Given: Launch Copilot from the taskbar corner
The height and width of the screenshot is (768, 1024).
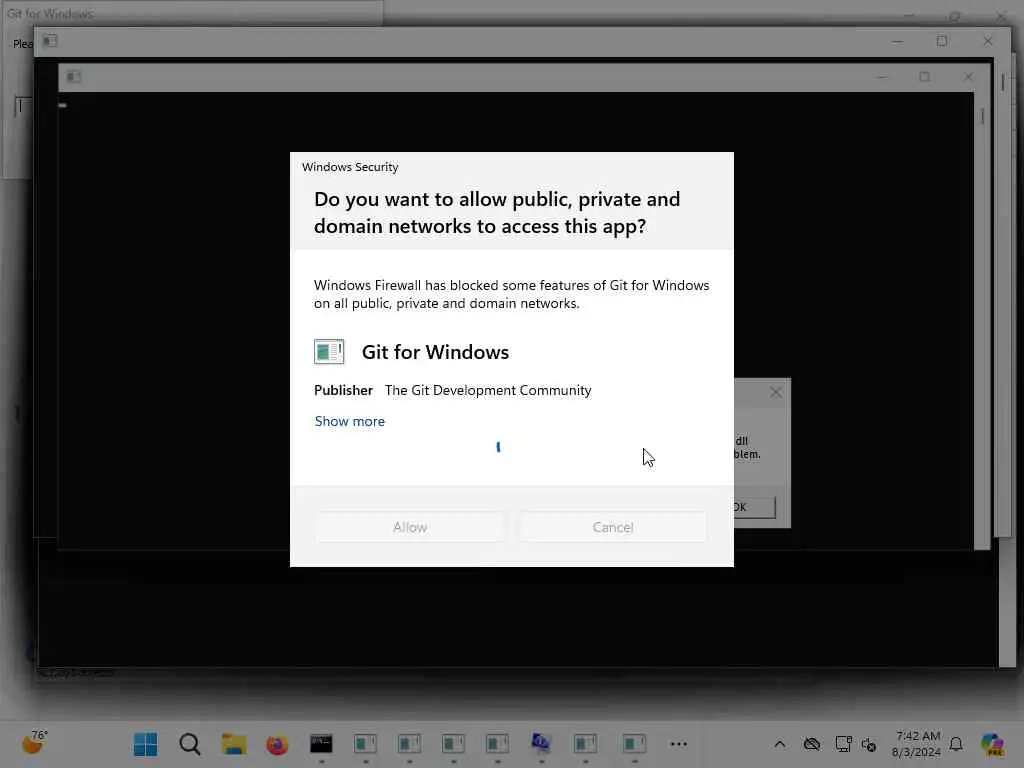Looking at the screenshot, I should 992,744.
